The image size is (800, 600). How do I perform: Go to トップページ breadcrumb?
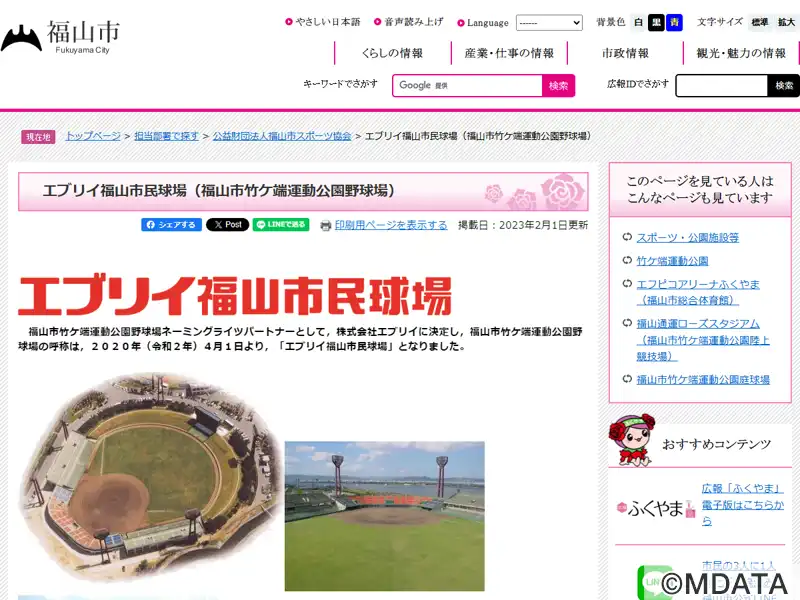click(x=93, y=136)
